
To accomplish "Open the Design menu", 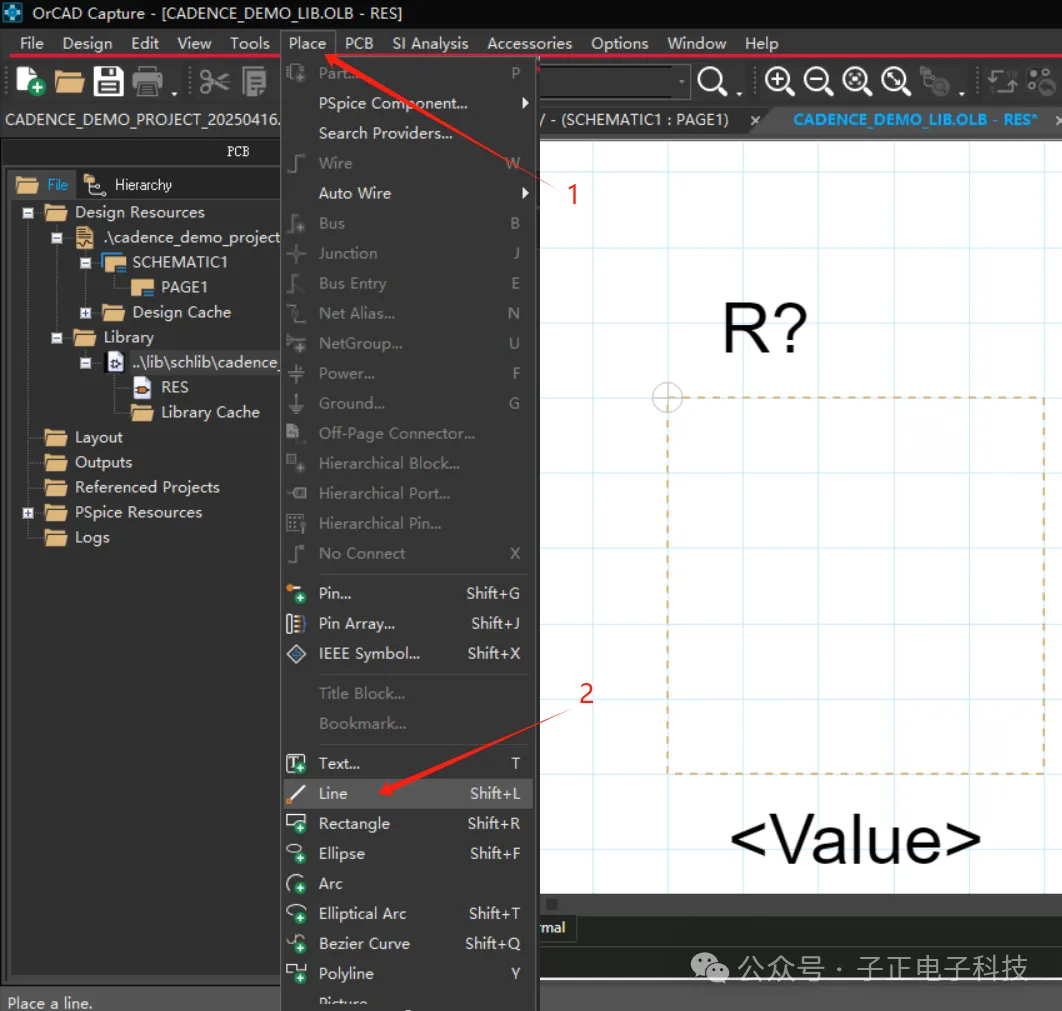I will click(x=87, y=43).
